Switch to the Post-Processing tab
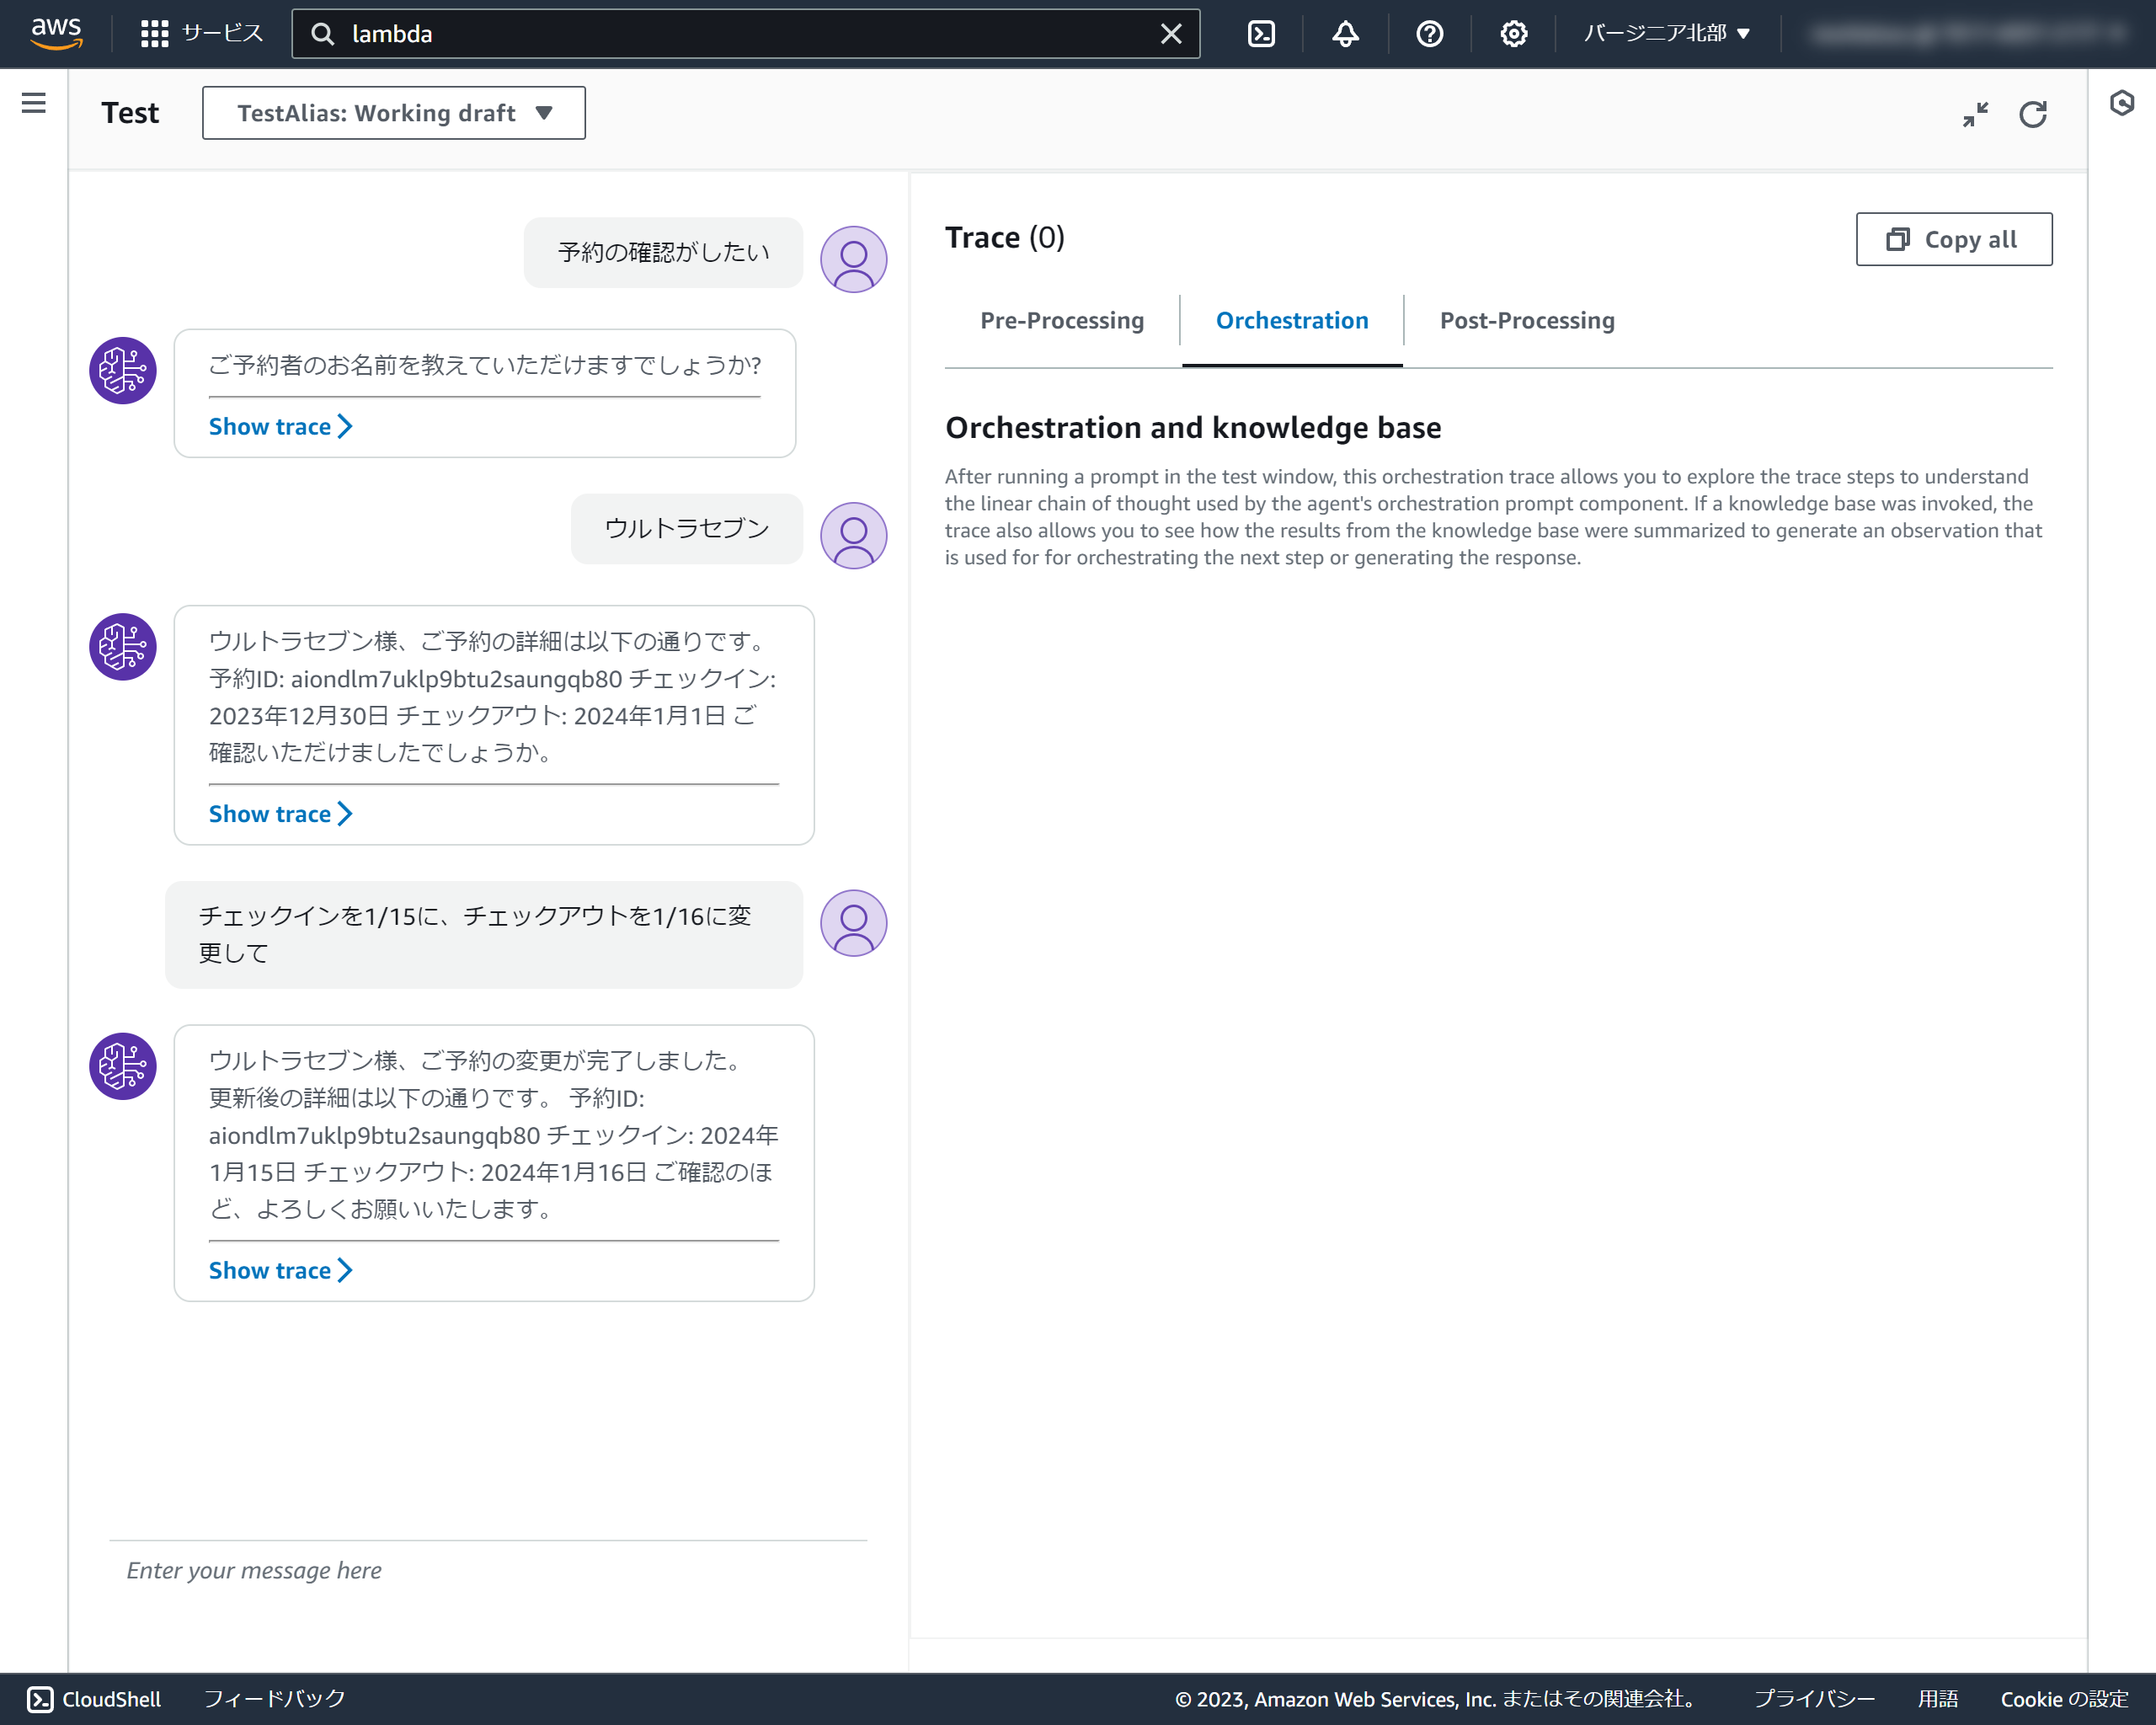 (x=1526, y=321)
